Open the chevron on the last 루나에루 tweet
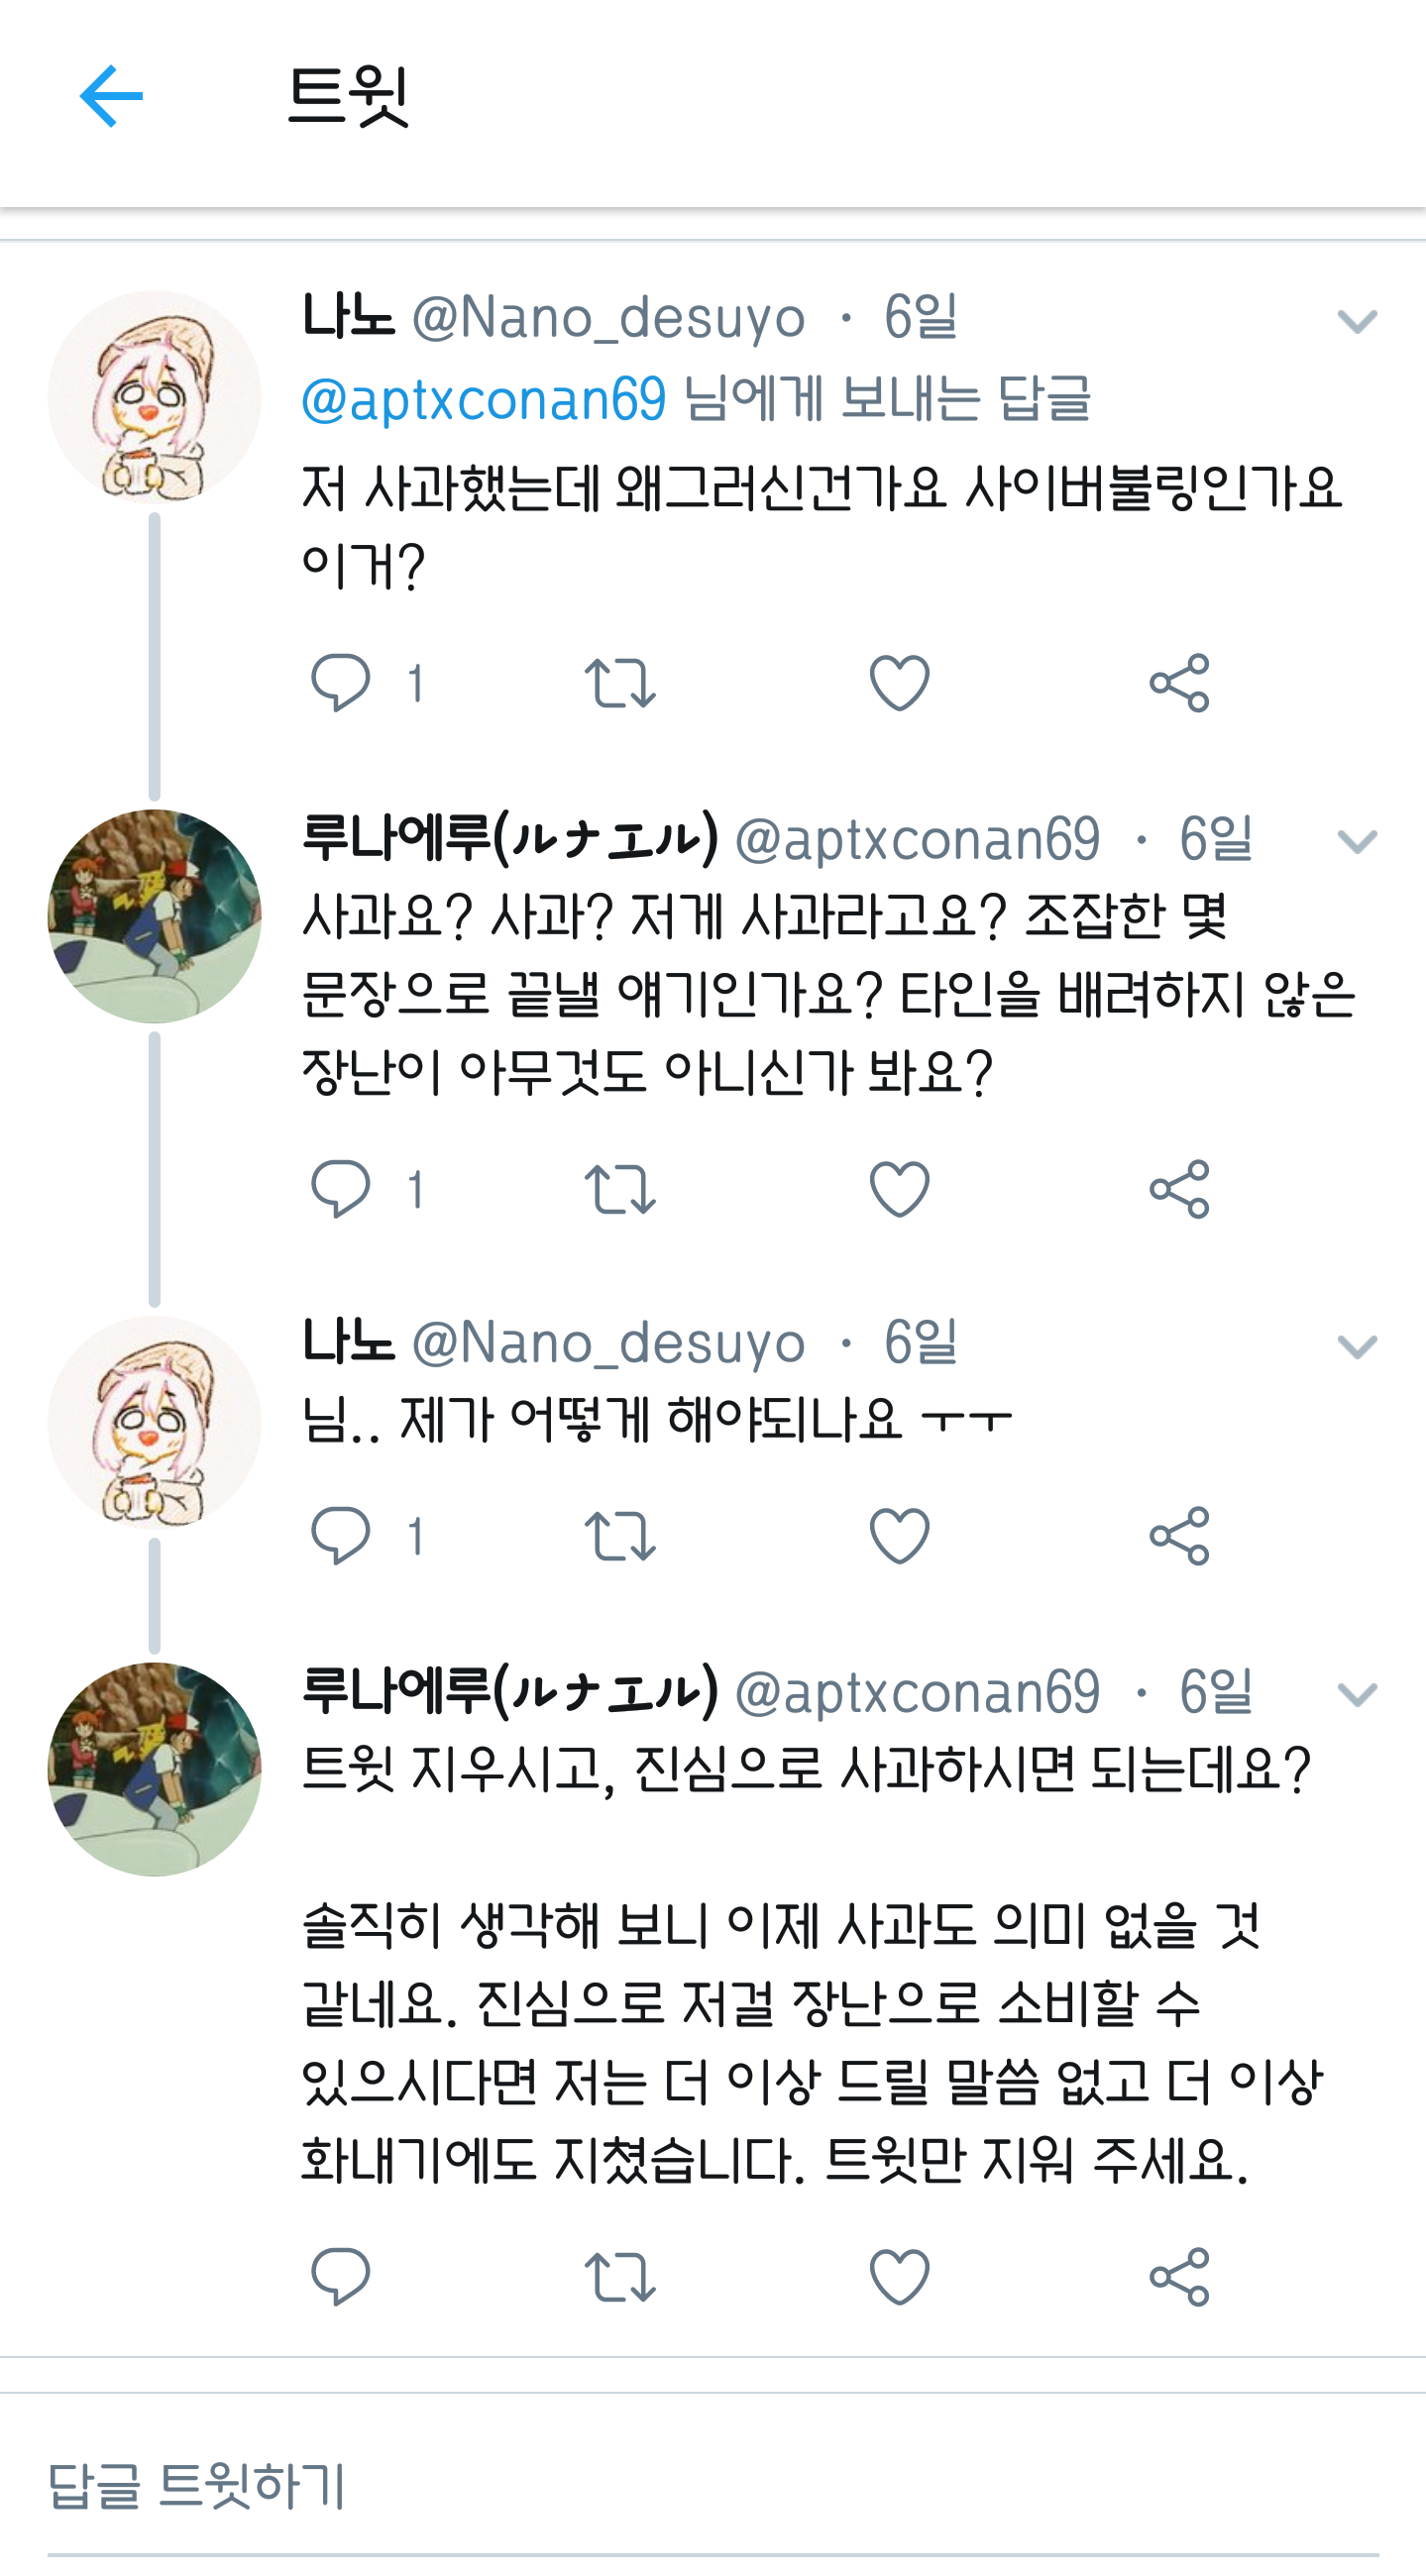Image resolution: width=1426 pixels, height=2576 pixels. click(1357, 1694)
